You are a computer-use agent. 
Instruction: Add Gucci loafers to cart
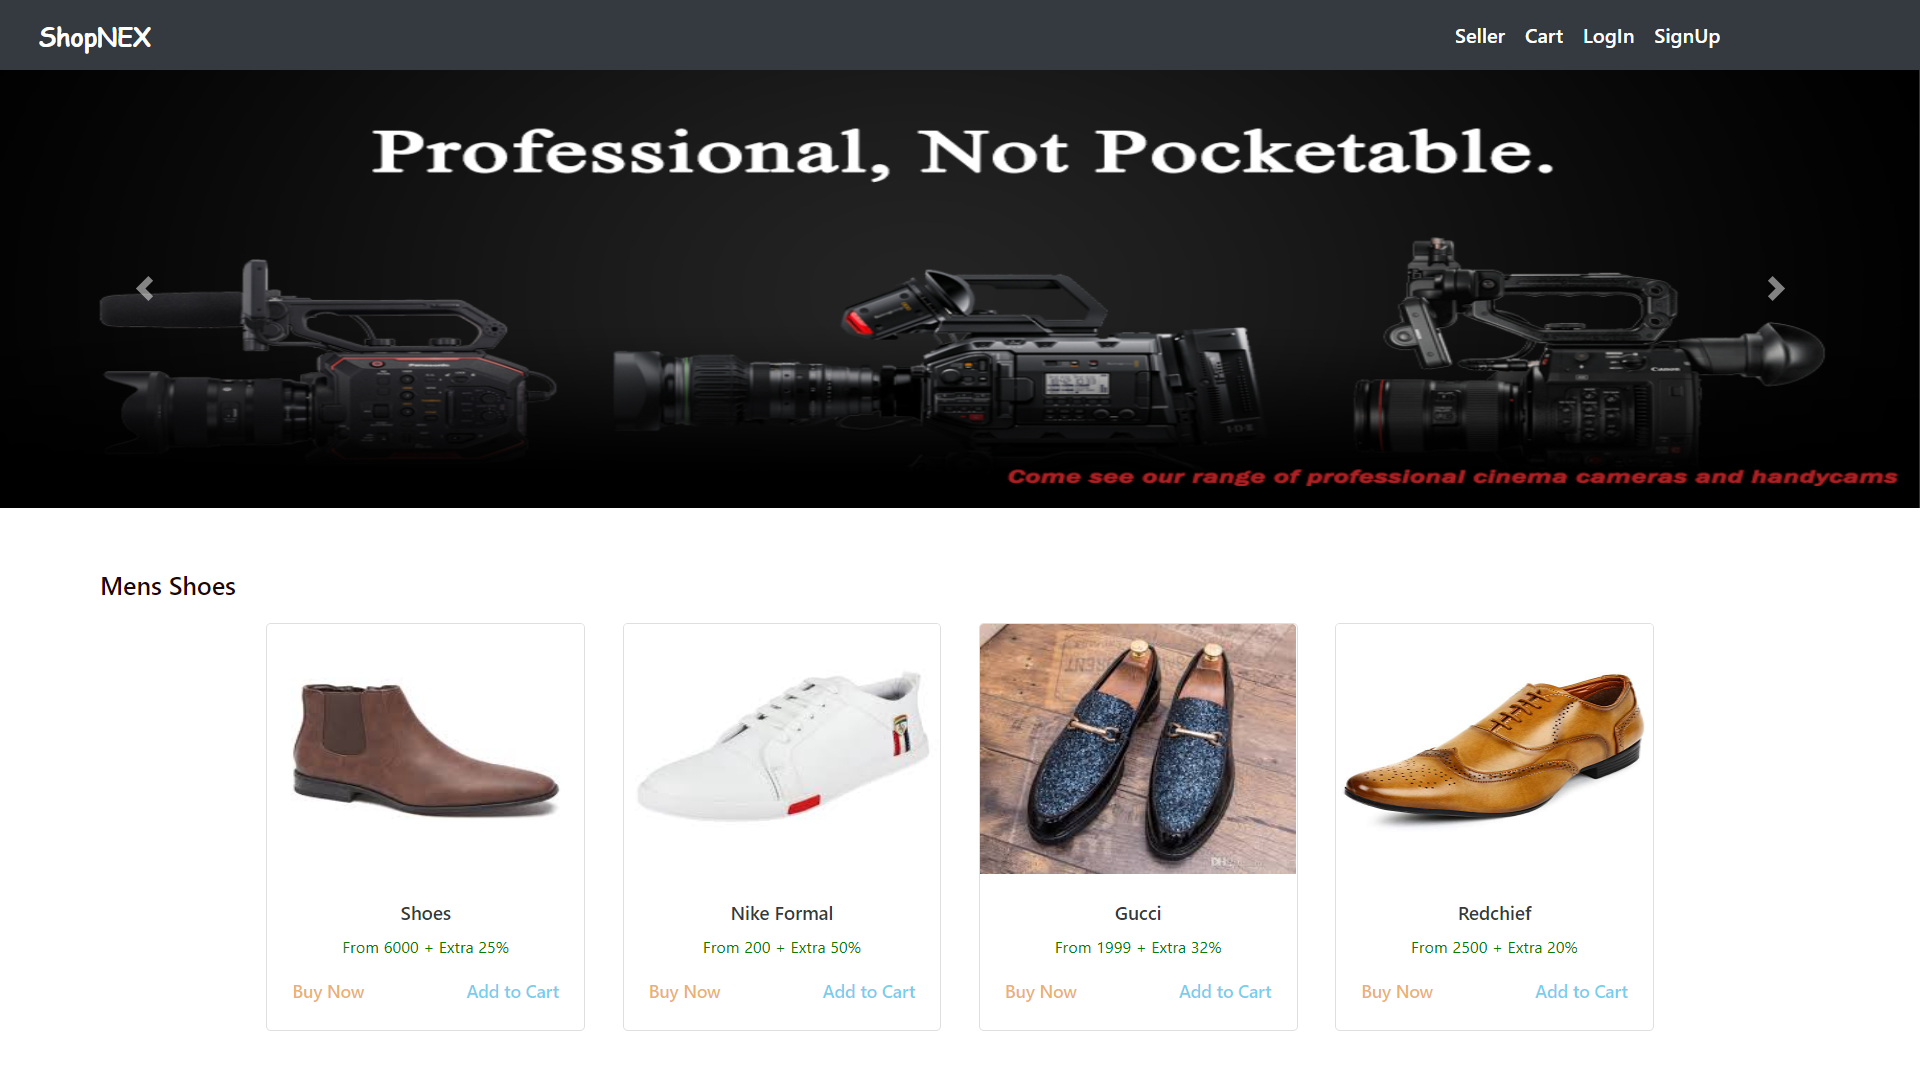tap(1225, 991)
